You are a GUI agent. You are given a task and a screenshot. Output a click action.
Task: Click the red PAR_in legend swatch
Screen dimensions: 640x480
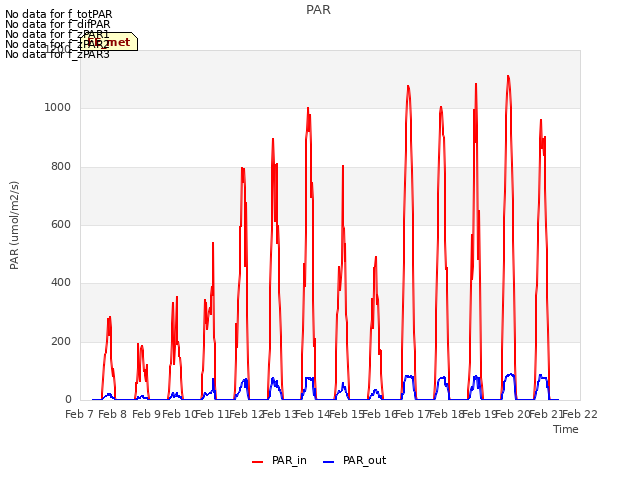tap(258, 462)
